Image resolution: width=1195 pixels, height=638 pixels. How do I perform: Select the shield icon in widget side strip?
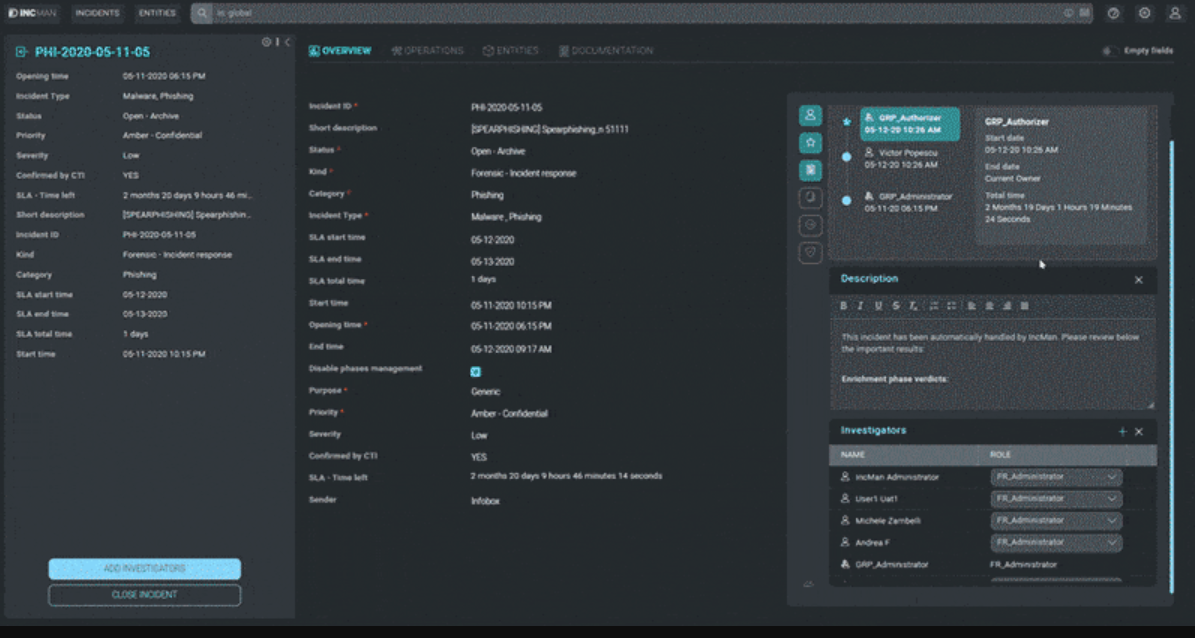coord(810,253)
